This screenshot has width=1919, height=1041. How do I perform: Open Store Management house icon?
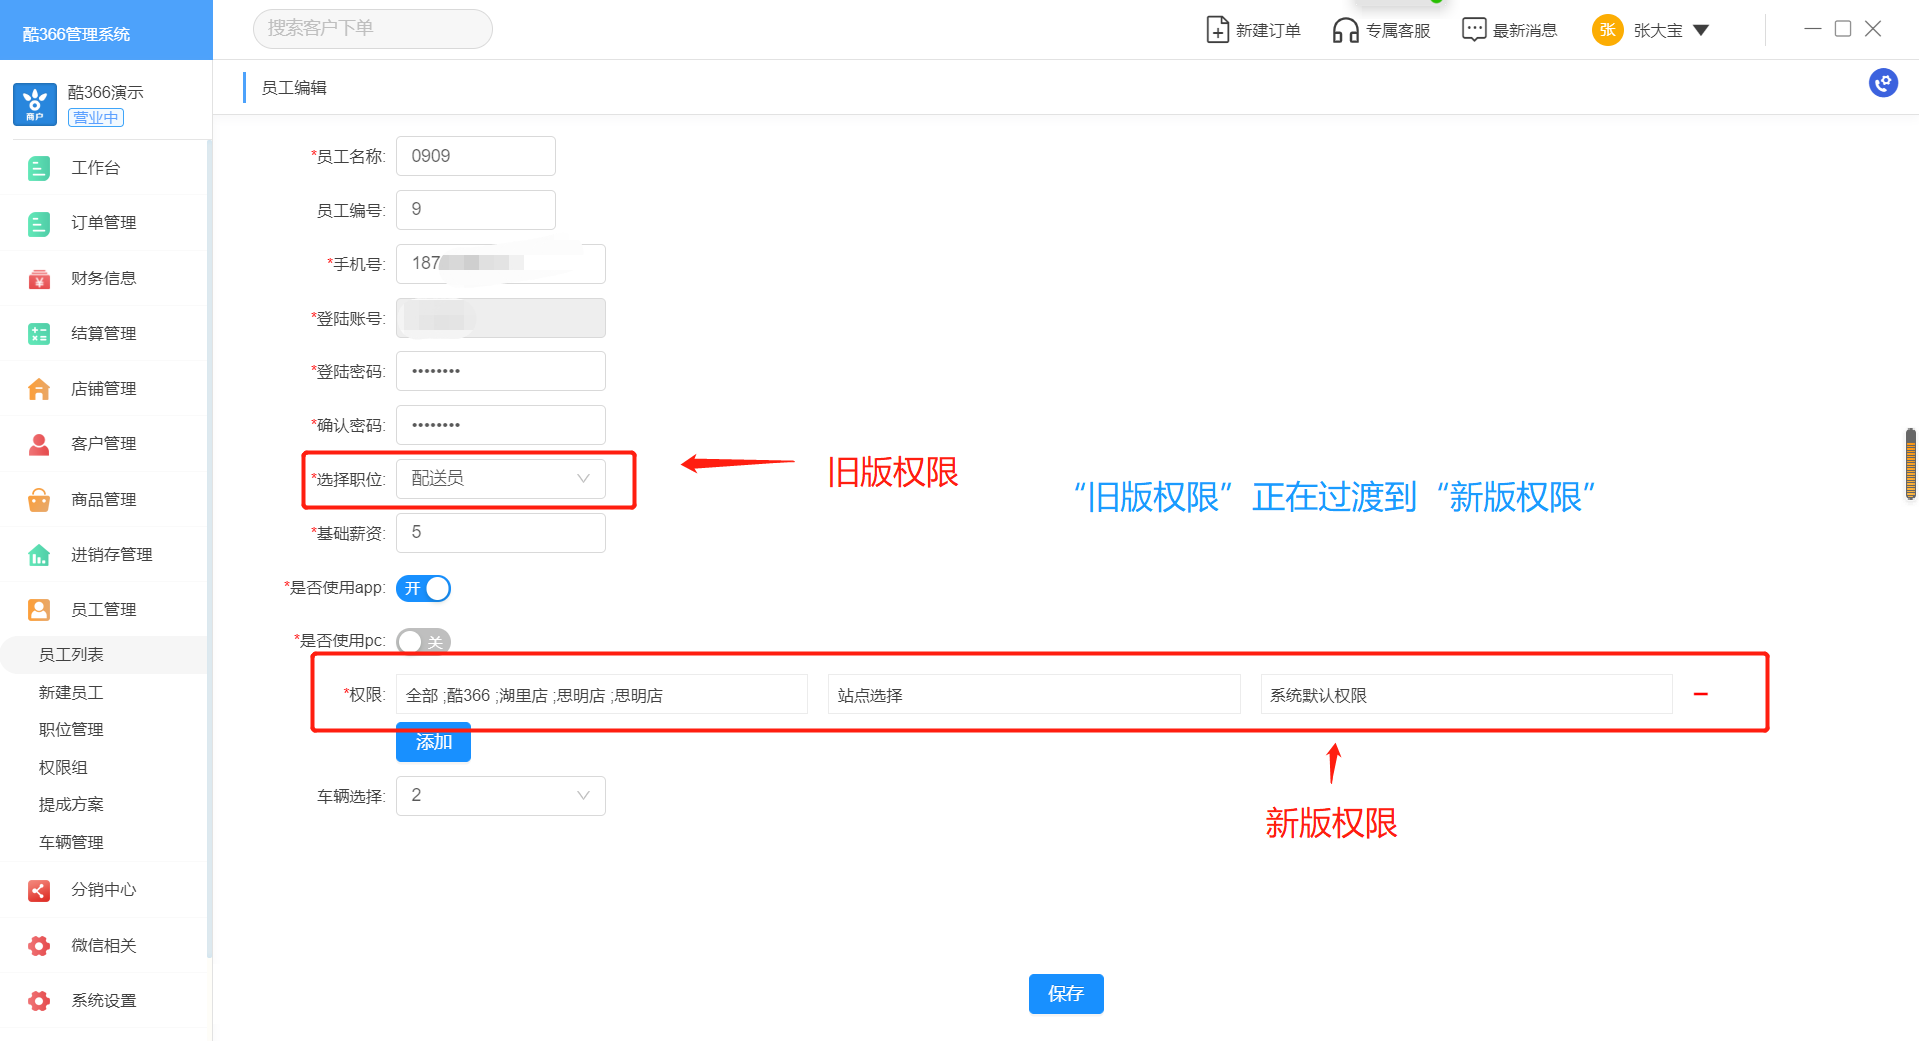tap(39, 389)
